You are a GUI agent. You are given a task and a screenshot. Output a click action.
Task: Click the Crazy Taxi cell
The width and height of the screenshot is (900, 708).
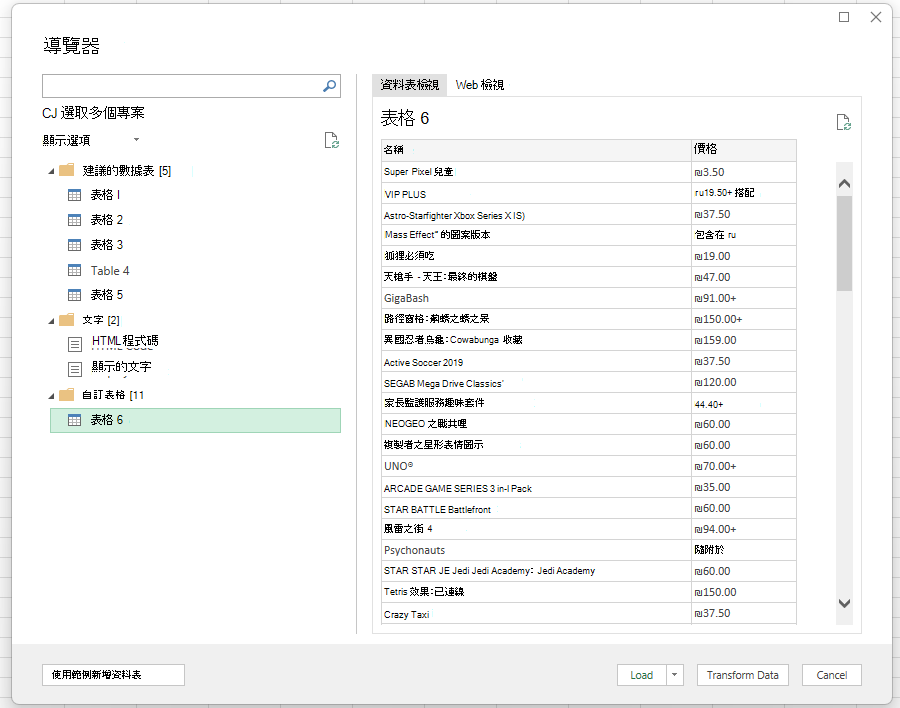pos(536,613)
